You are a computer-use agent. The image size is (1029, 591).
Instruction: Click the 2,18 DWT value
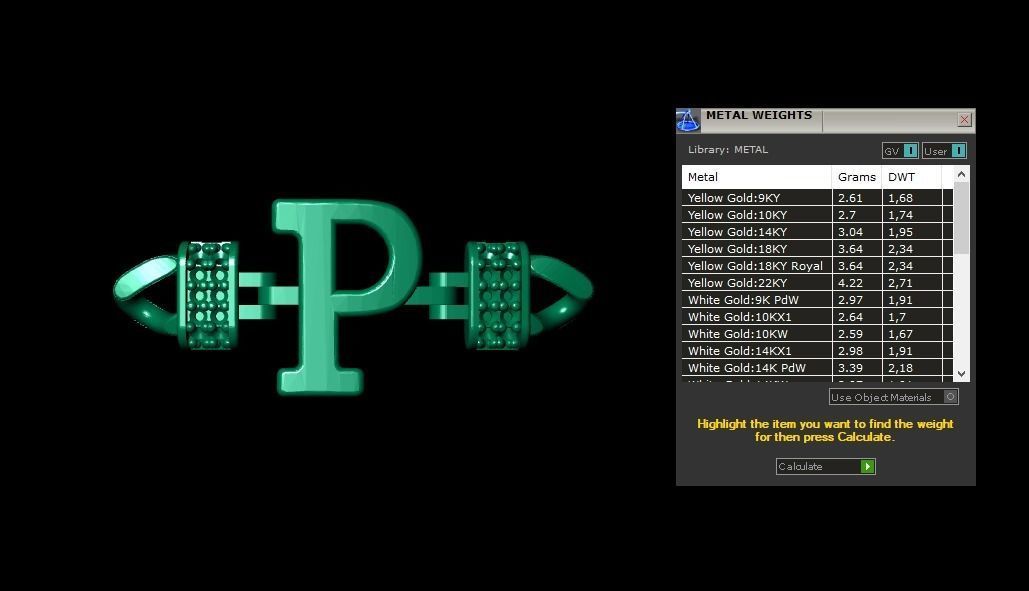[x=900, y=368]
